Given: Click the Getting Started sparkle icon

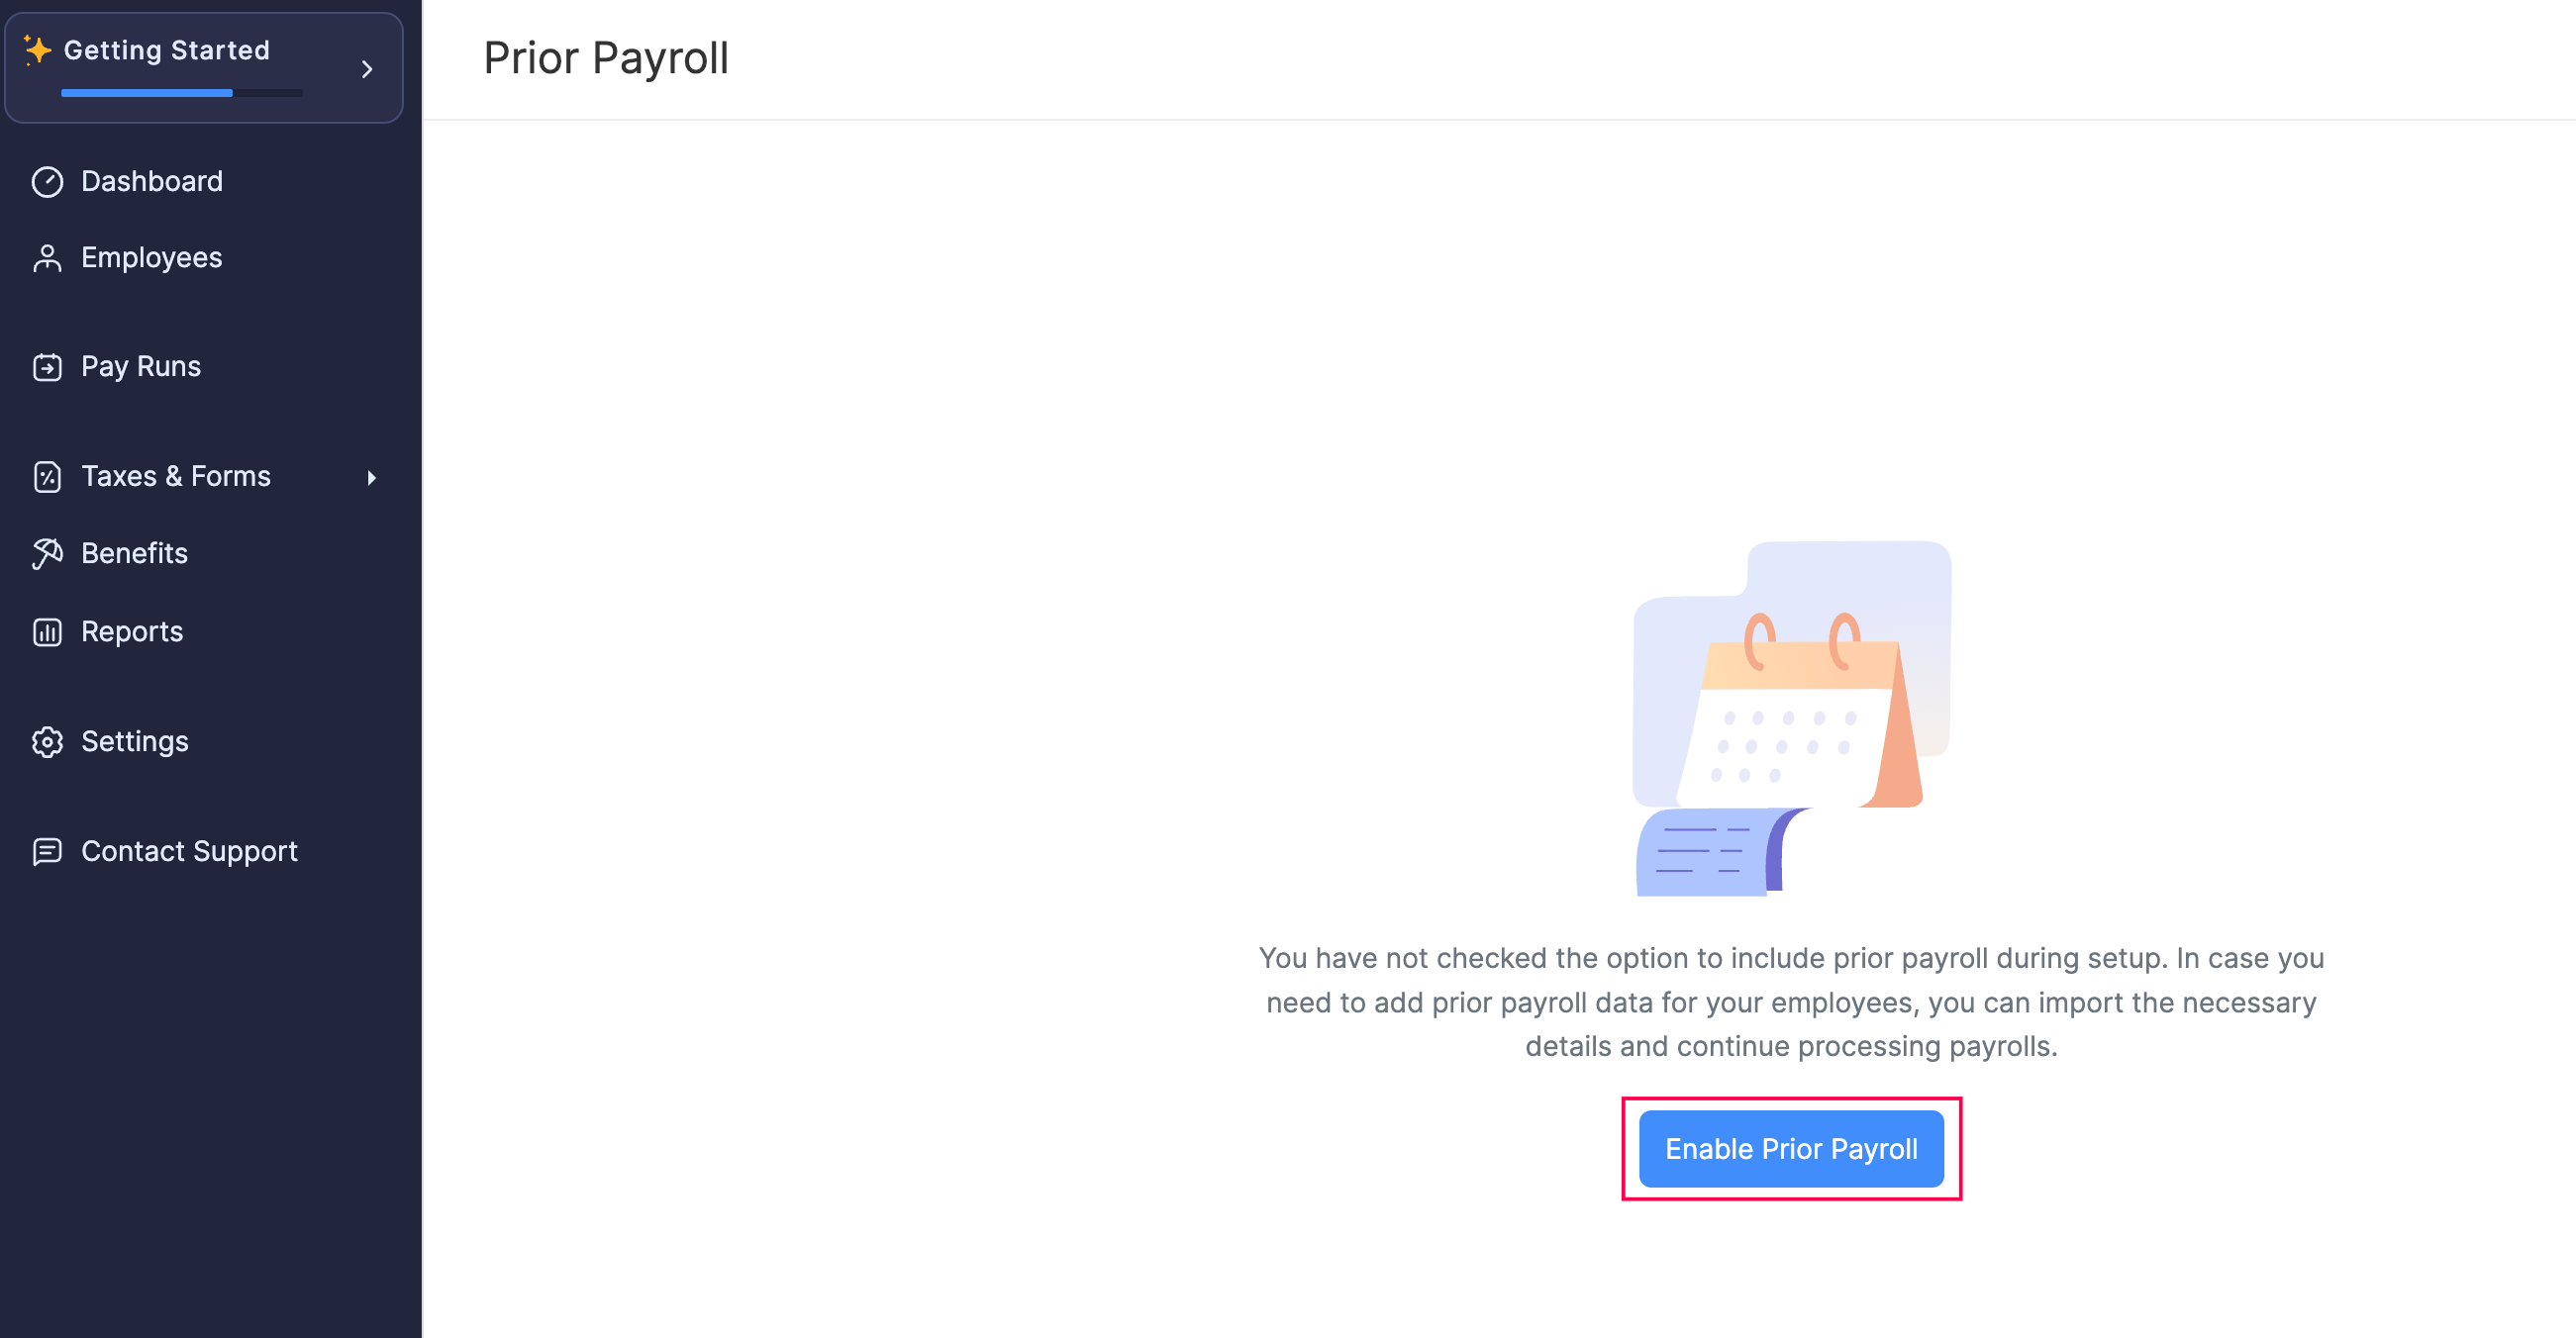Looking at the screenshot, I should coord(38,49).
